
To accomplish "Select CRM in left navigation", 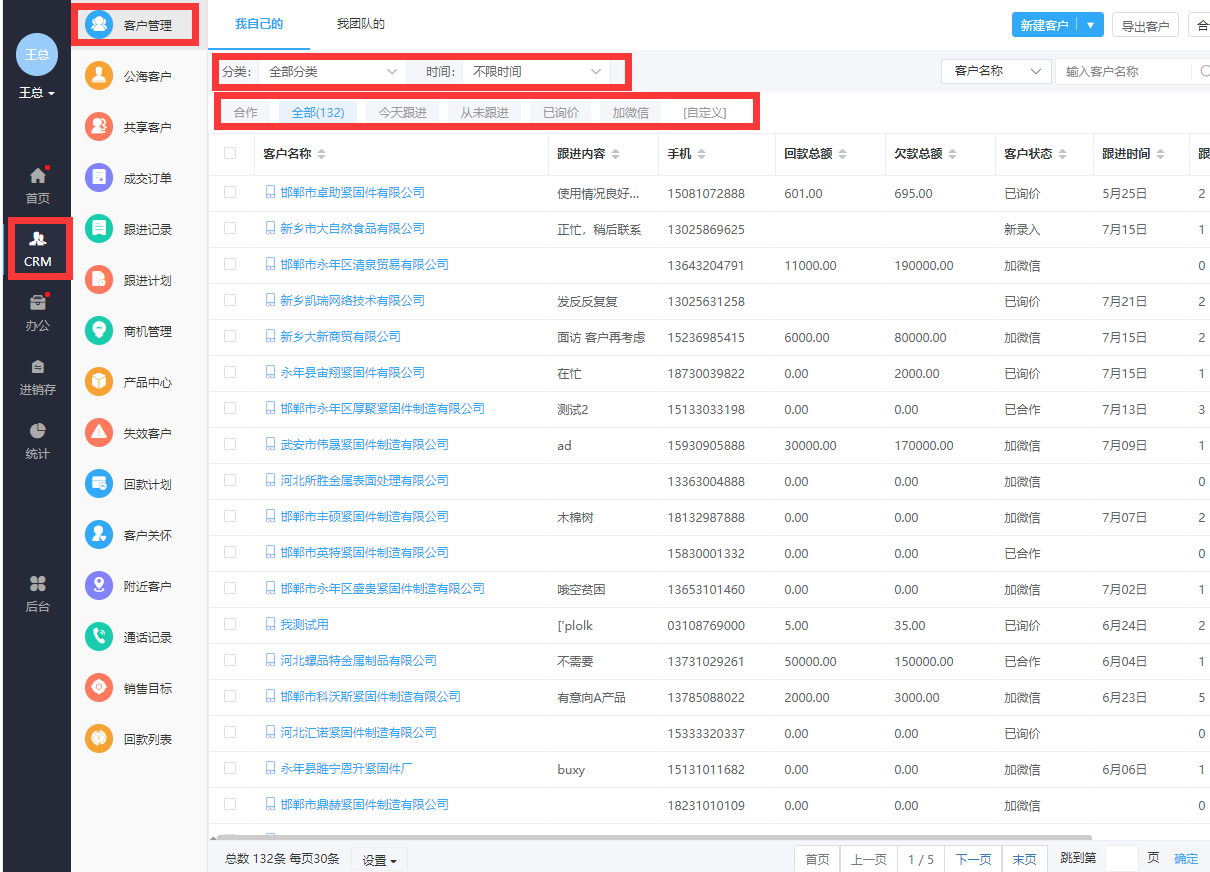I will click(38, 248).
